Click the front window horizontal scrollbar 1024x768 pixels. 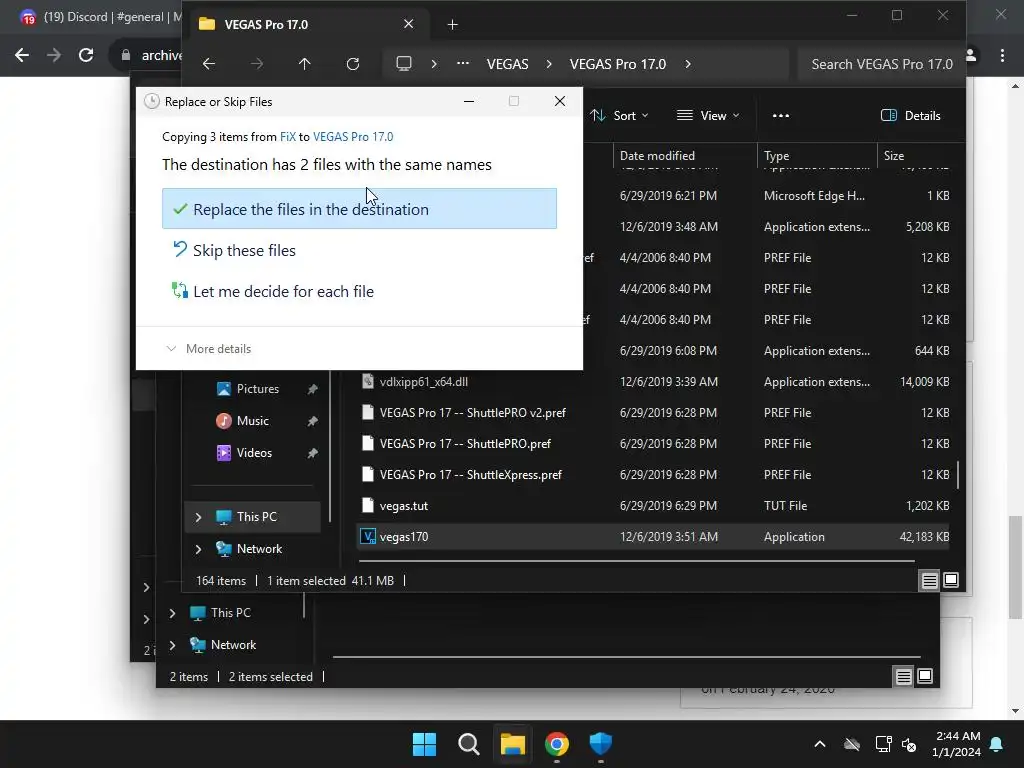[x=636, y=560]
